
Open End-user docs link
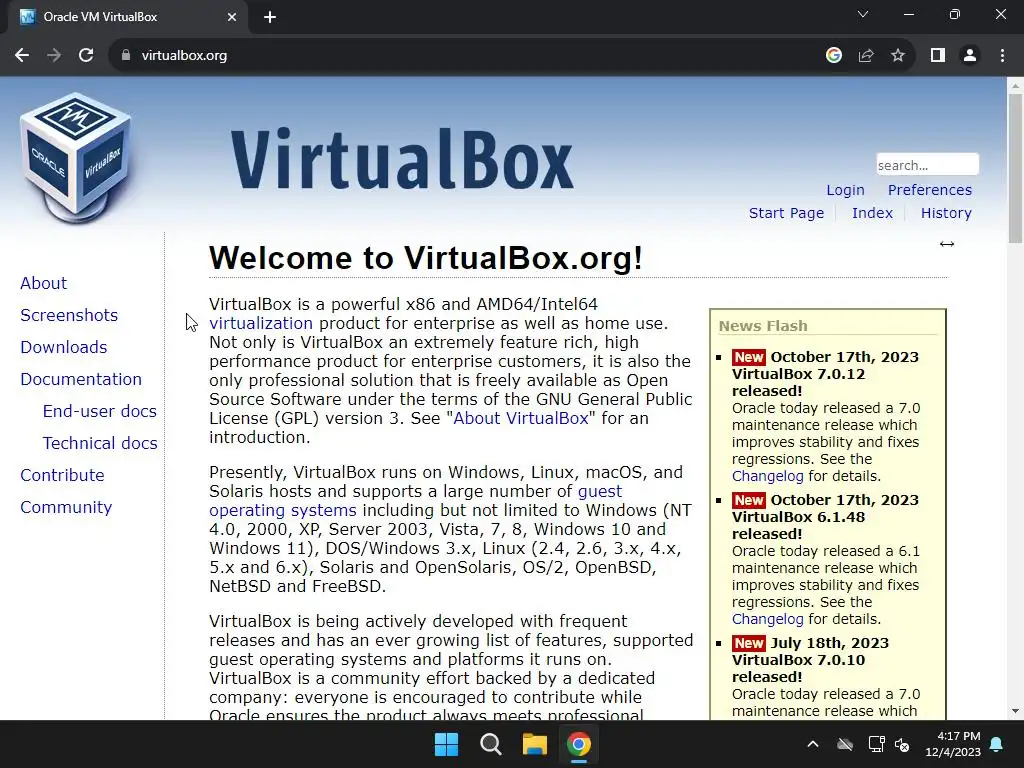click(100, 411)
